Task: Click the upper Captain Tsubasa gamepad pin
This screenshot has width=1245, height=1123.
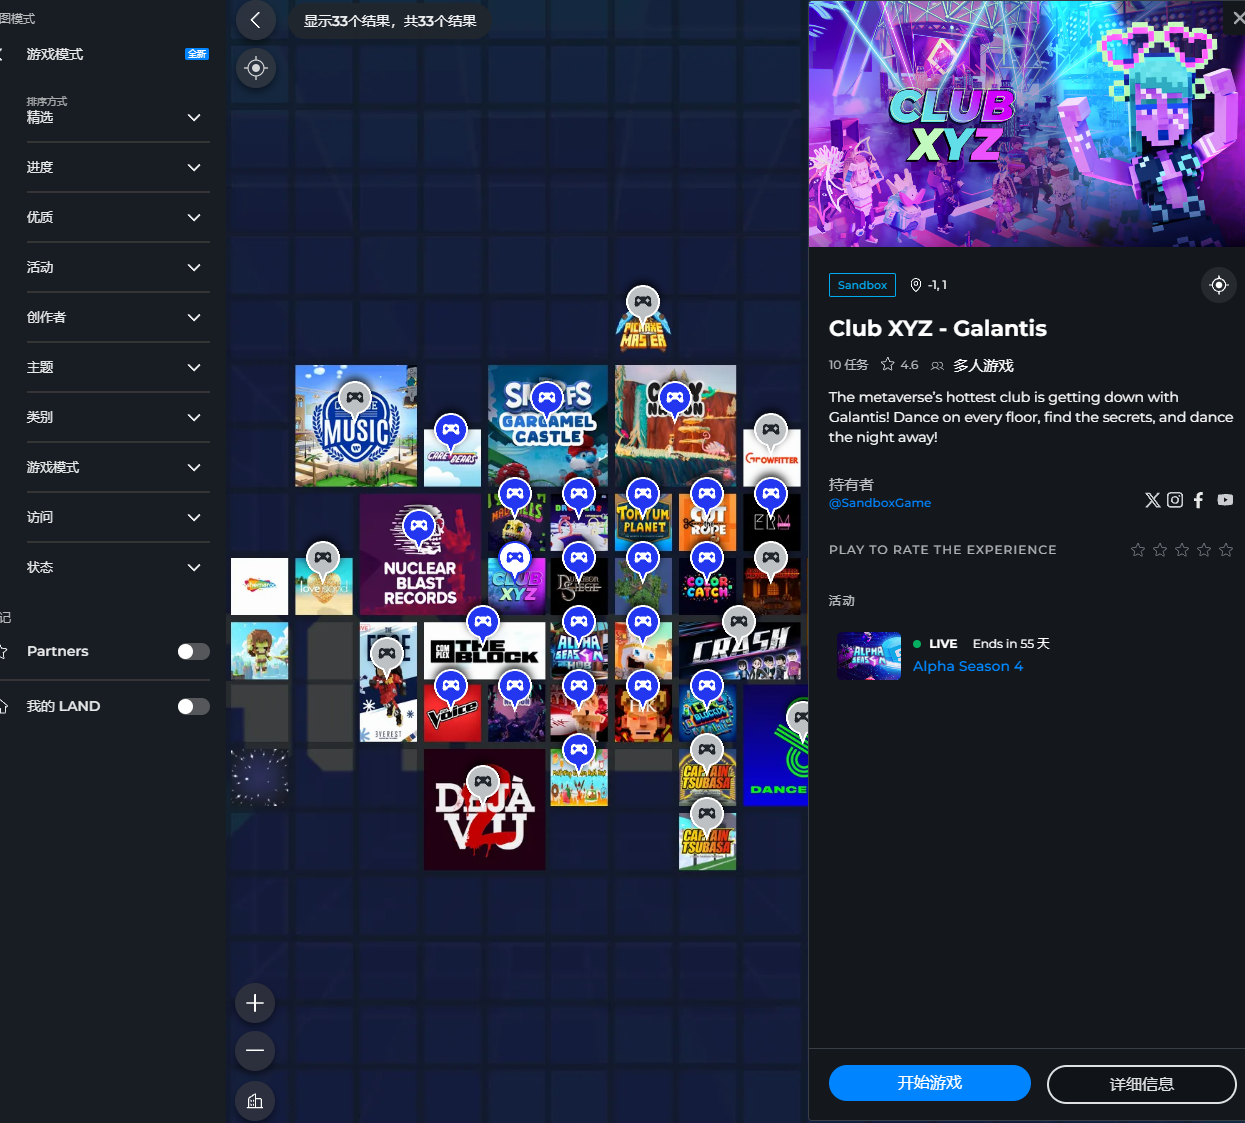Action: [x=707, y=750]
